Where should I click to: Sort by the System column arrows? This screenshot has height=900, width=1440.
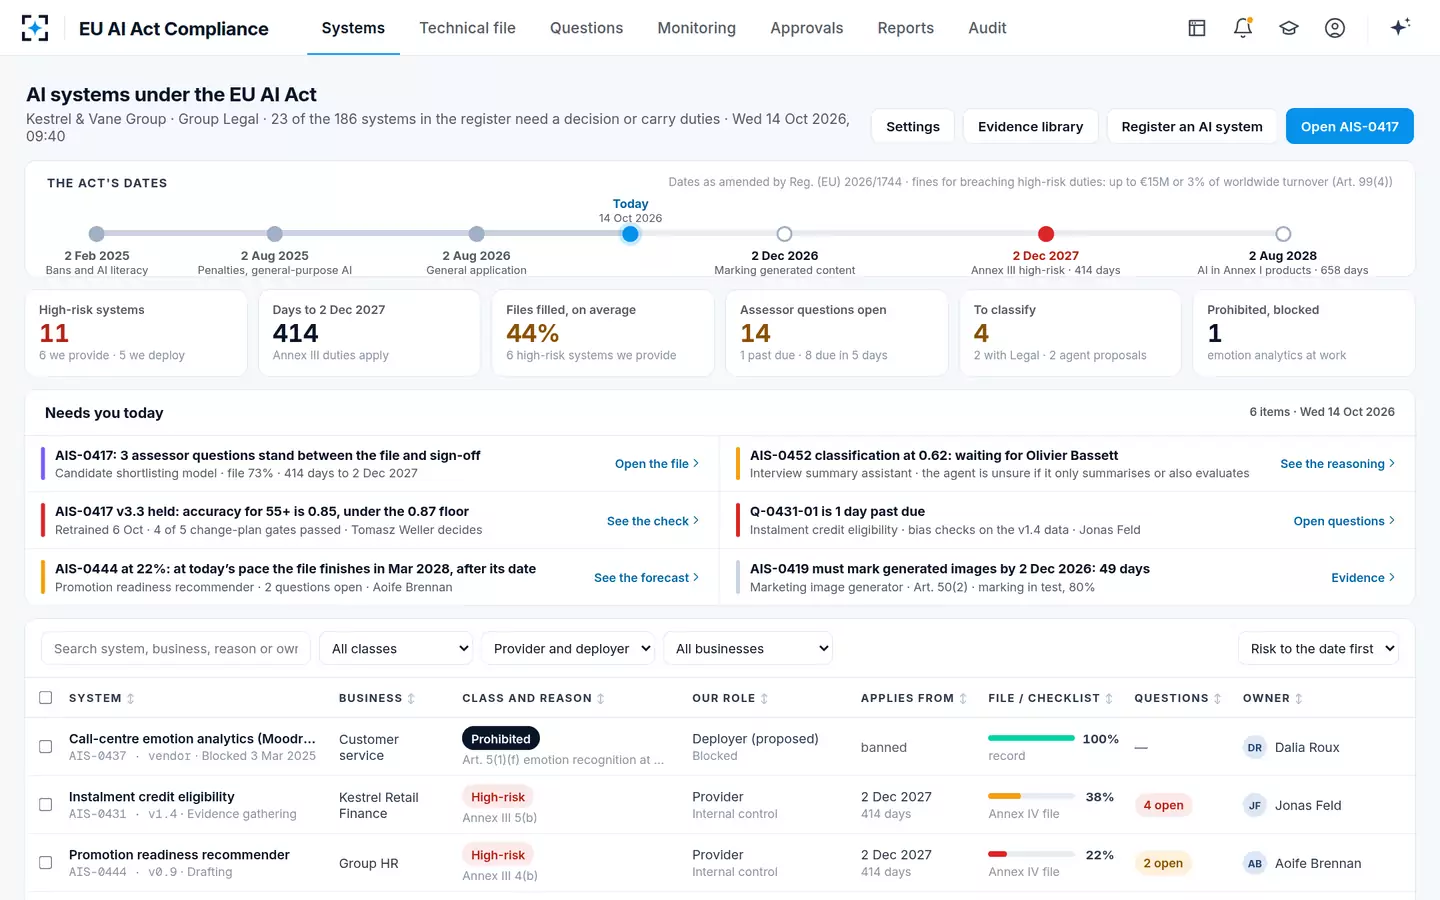pyautogui.click(x=131, y=699)
